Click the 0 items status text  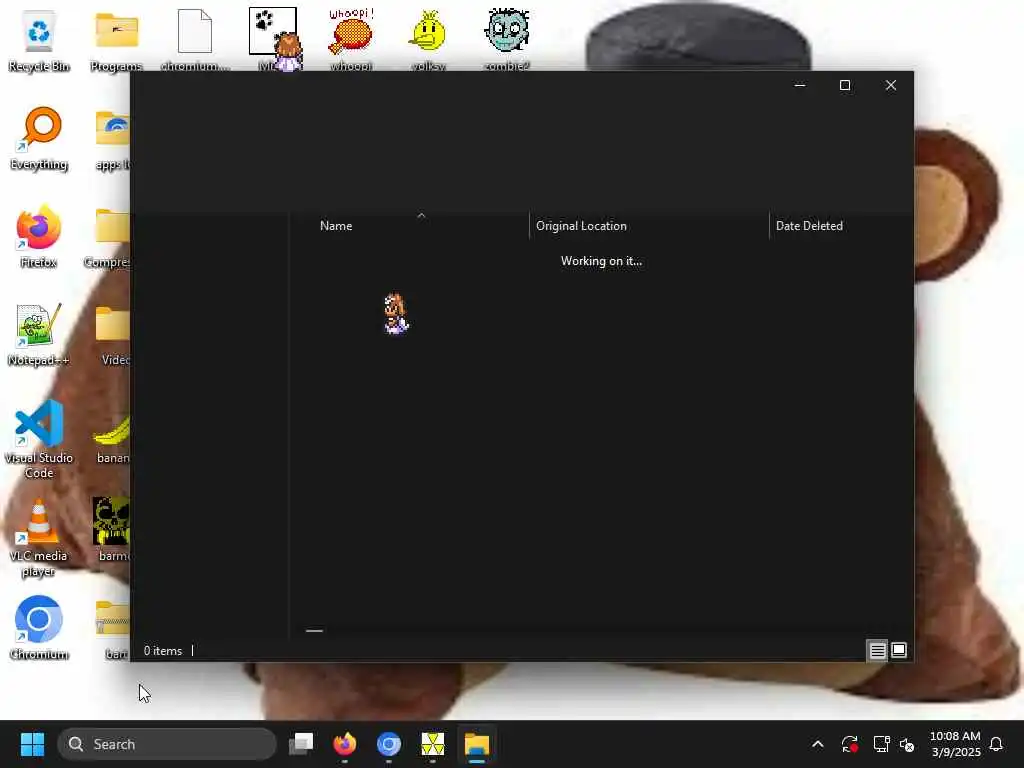163,651
